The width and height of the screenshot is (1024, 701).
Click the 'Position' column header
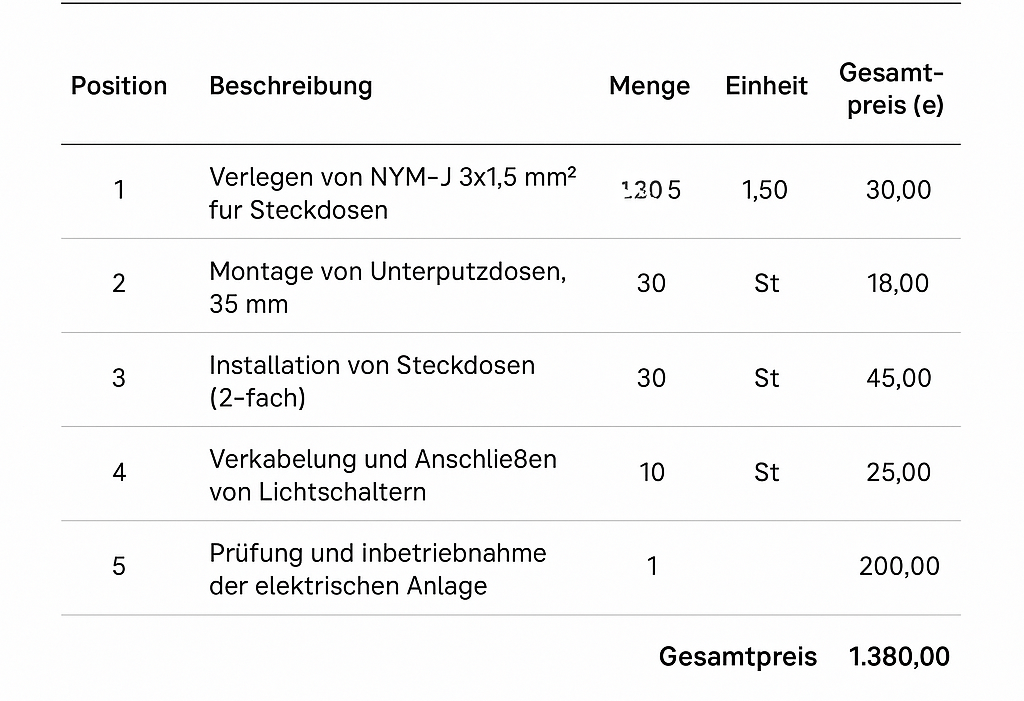pos(119,86)
